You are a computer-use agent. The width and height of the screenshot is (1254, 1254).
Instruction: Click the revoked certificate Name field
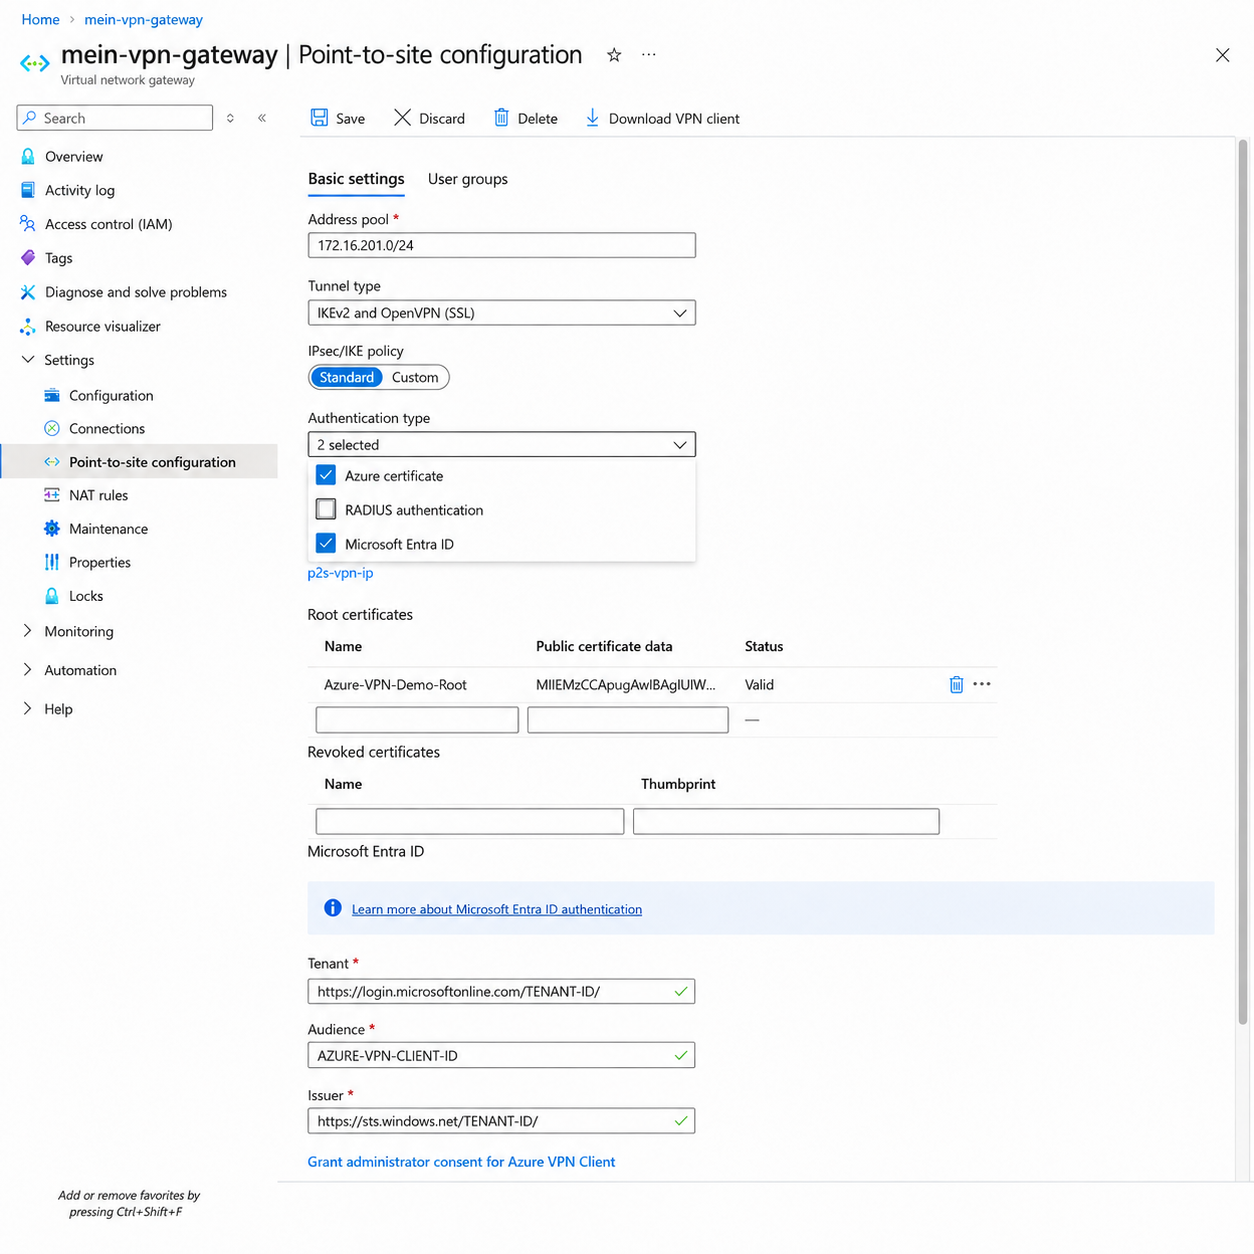click(470, 821)
